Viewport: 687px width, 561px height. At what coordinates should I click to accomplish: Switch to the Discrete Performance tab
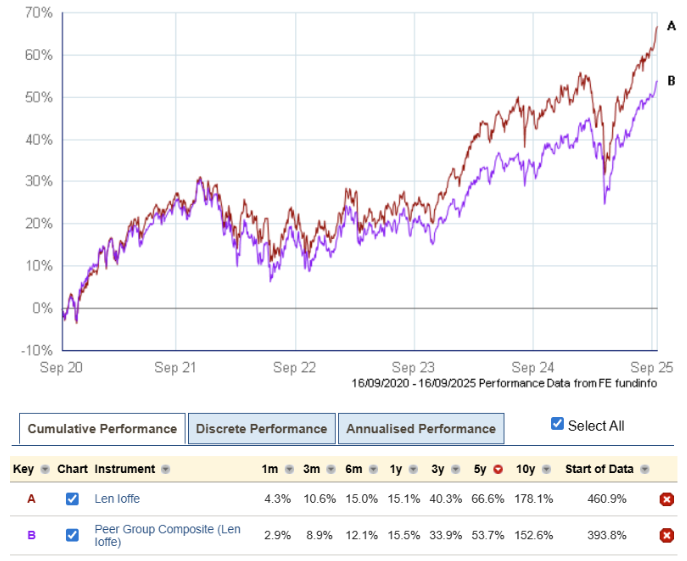261,429
